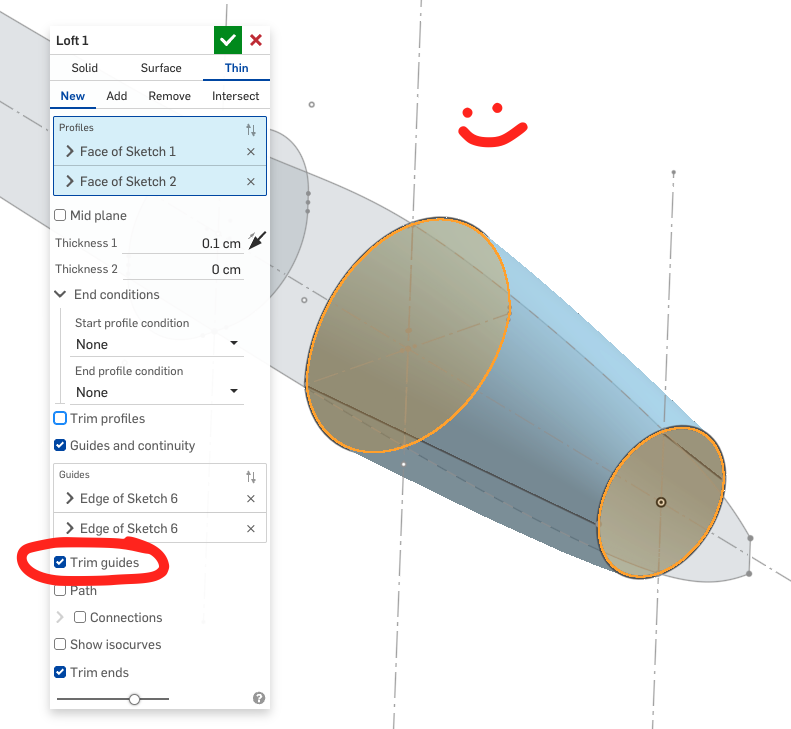Cancel Loft 1 with the red X
Screen dimensions: 791x729
256,40
